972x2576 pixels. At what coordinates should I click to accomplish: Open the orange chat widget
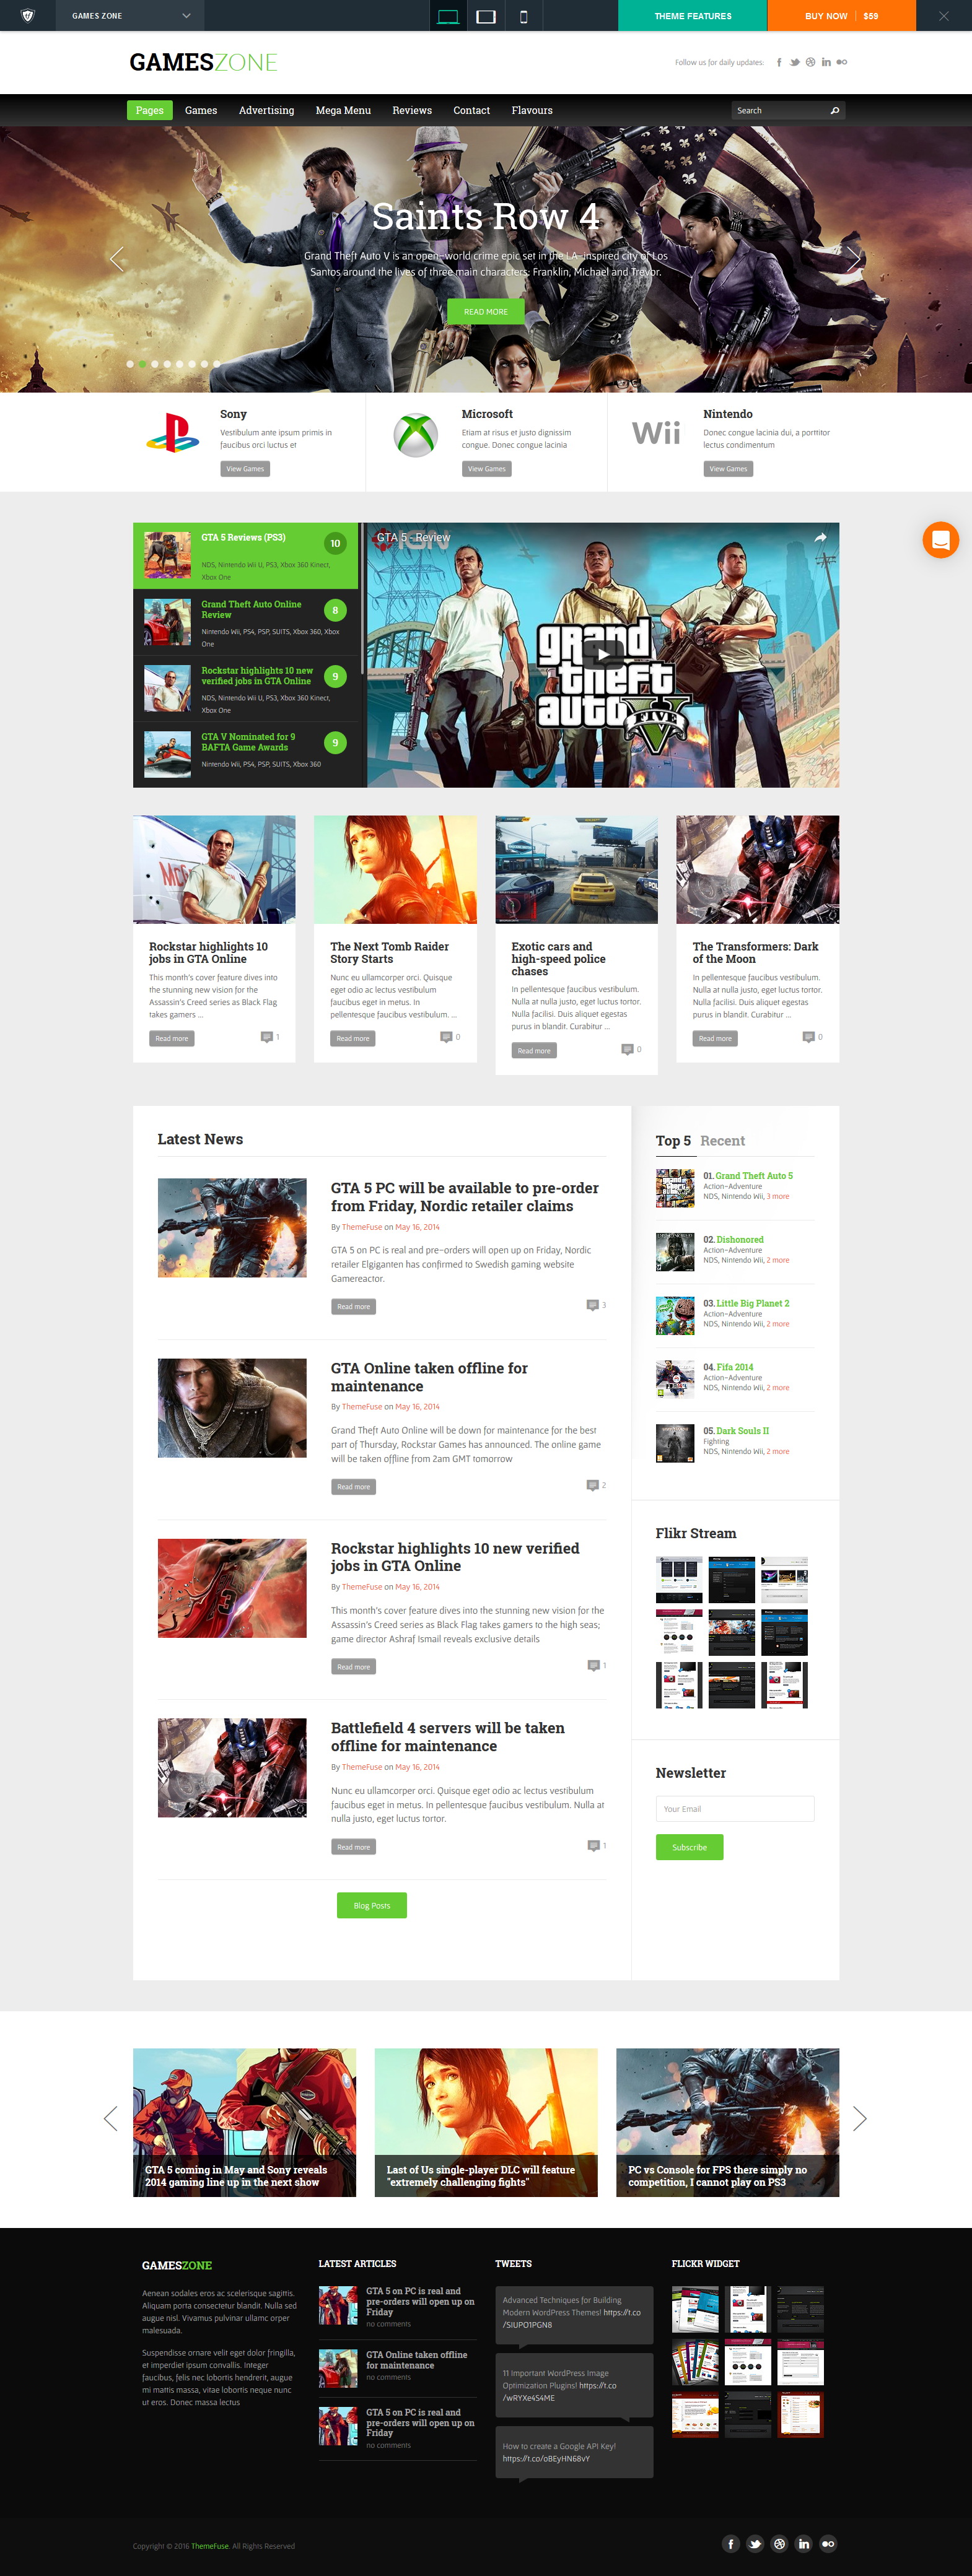(940, 540)
